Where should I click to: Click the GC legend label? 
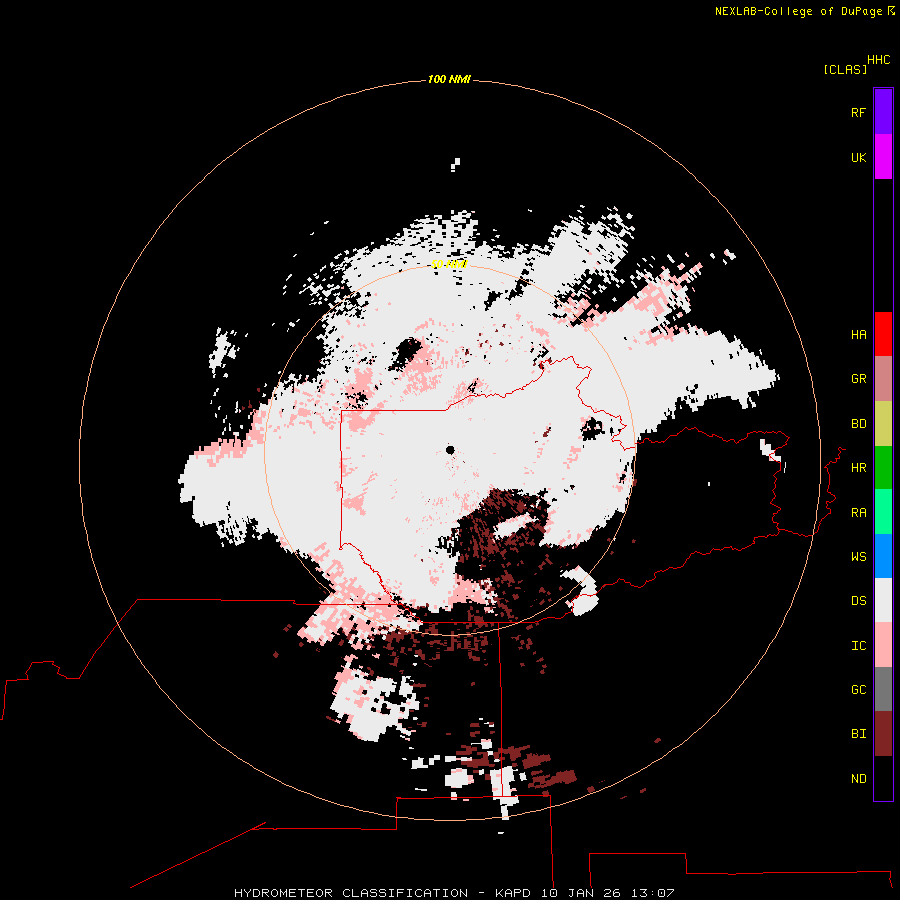[858, 690]
